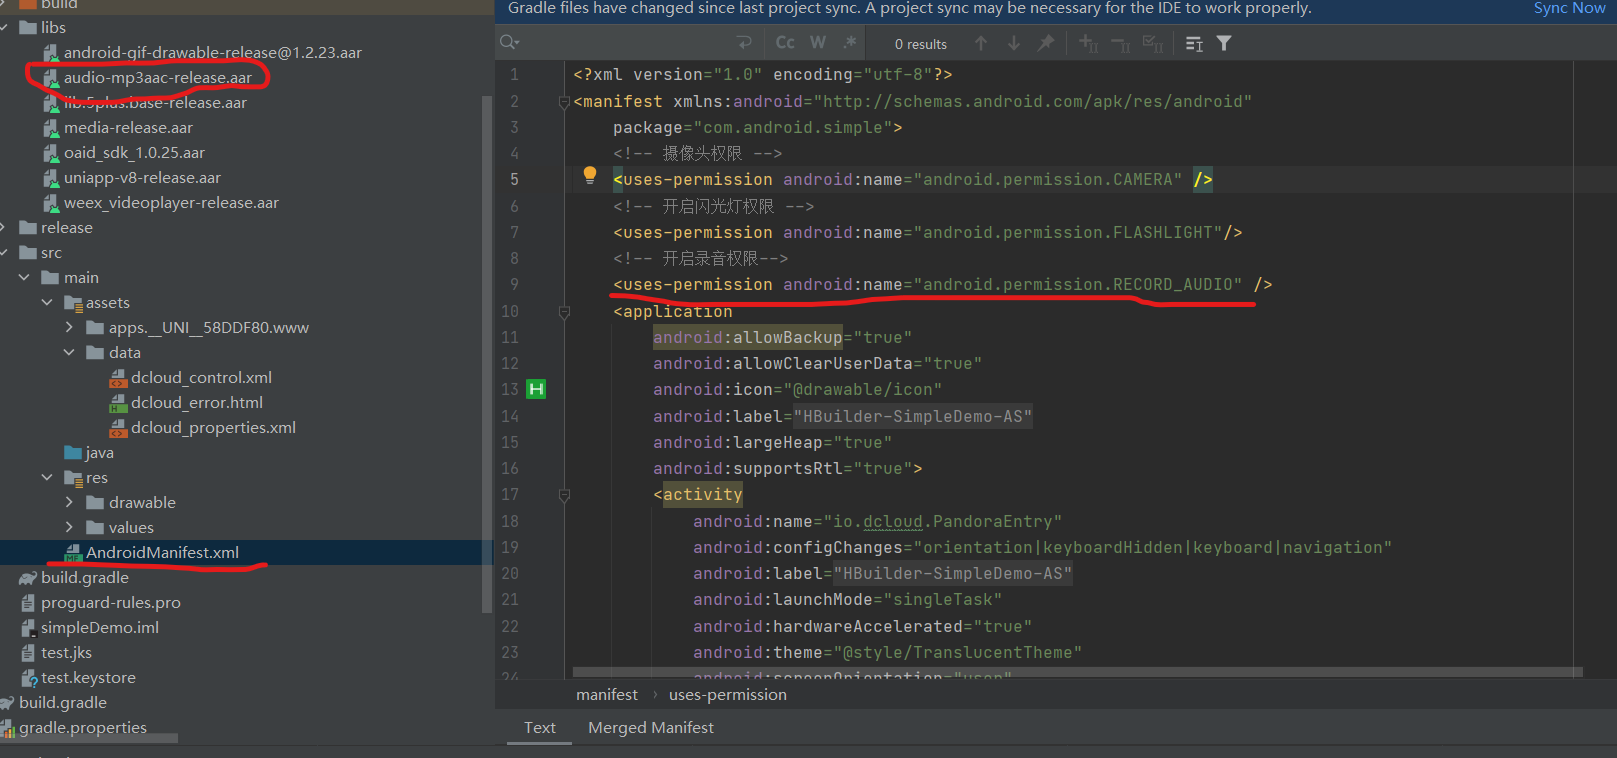This screenshot has width=1617, height=758.
Task: Collapse the data folder chevron
Action: click(x=69, y=353)
